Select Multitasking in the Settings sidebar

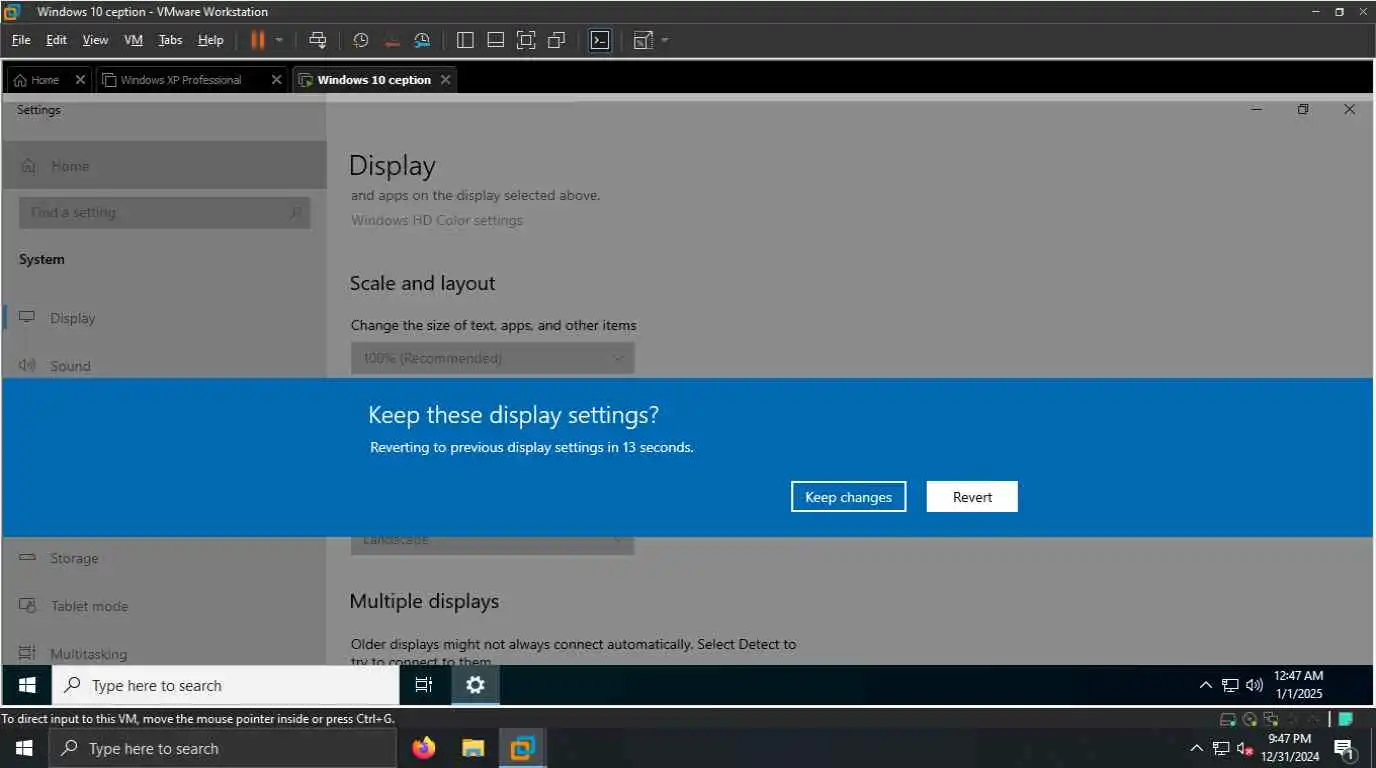coord(164,653)
